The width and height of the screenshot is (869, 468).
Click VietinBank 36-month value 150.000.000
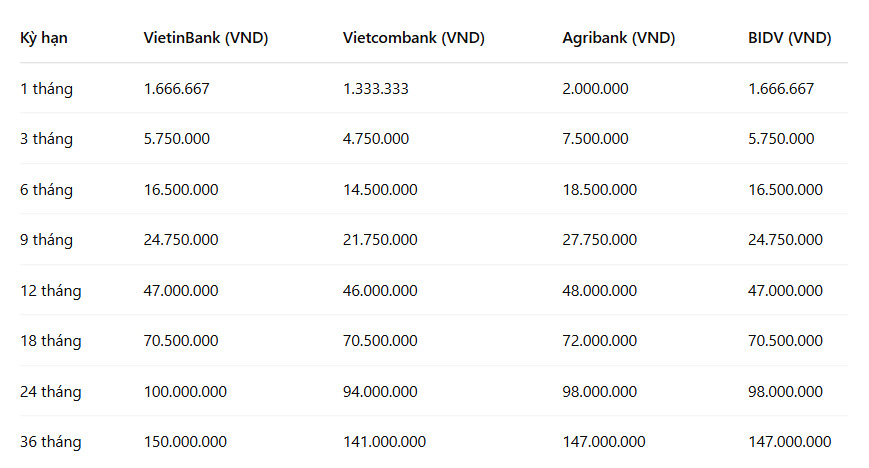coord(185,441)
